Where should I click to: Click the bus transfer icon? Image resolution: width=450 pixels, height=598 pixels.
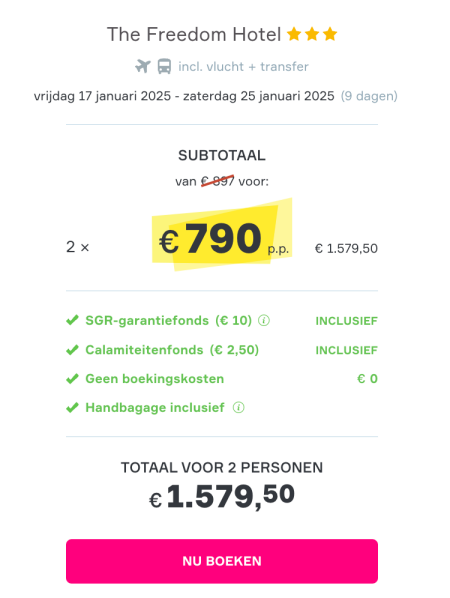click(x=164, y=66)
